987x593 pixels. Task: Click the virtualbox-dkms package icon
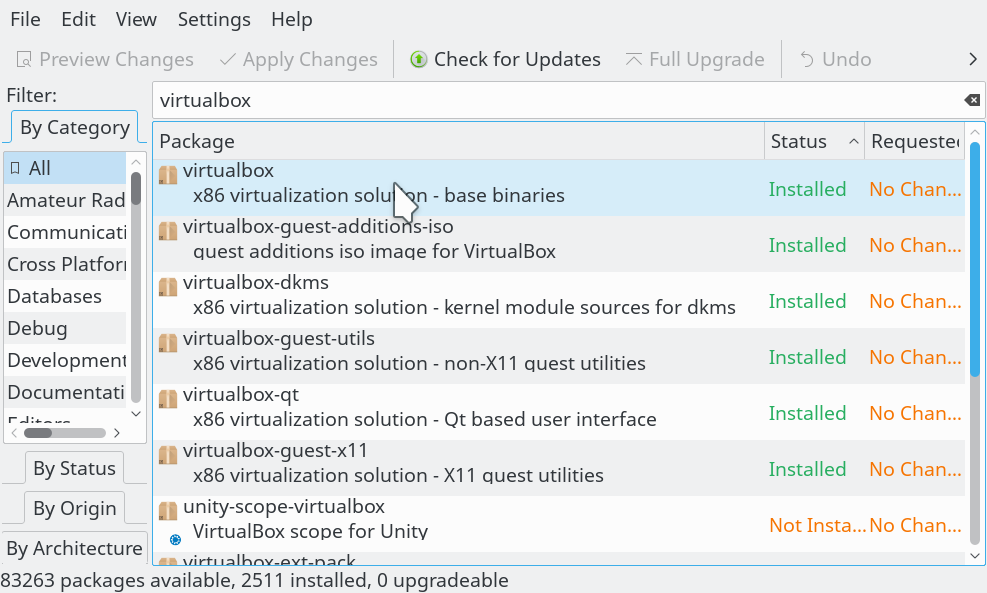coord(168,287)
